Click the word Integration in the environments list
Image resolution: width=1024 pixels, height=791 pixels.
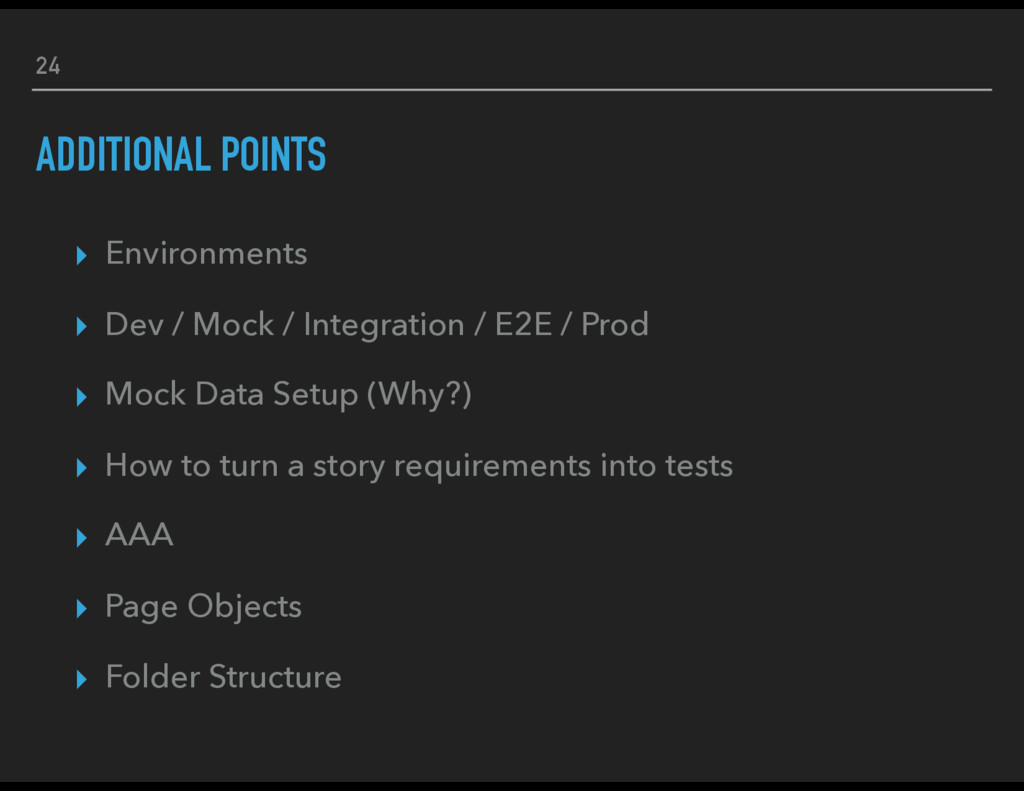point(384,325)
